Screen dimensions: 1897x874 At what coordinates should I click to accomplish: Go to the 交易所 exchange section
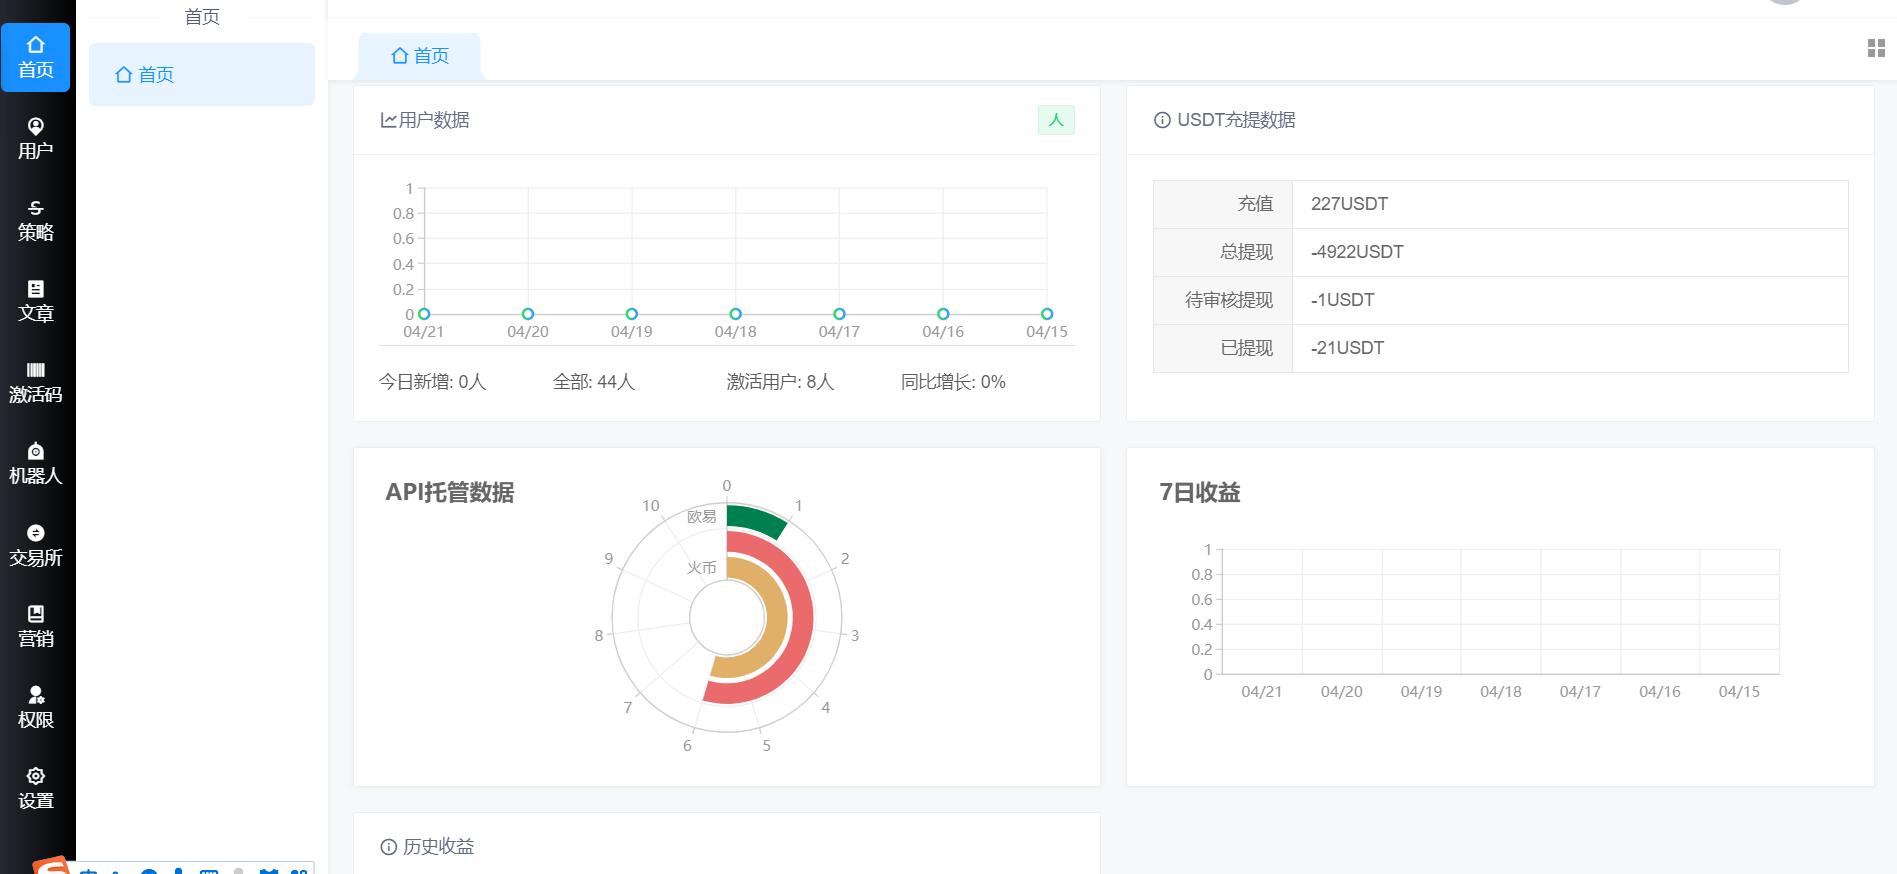pos(36,545)
